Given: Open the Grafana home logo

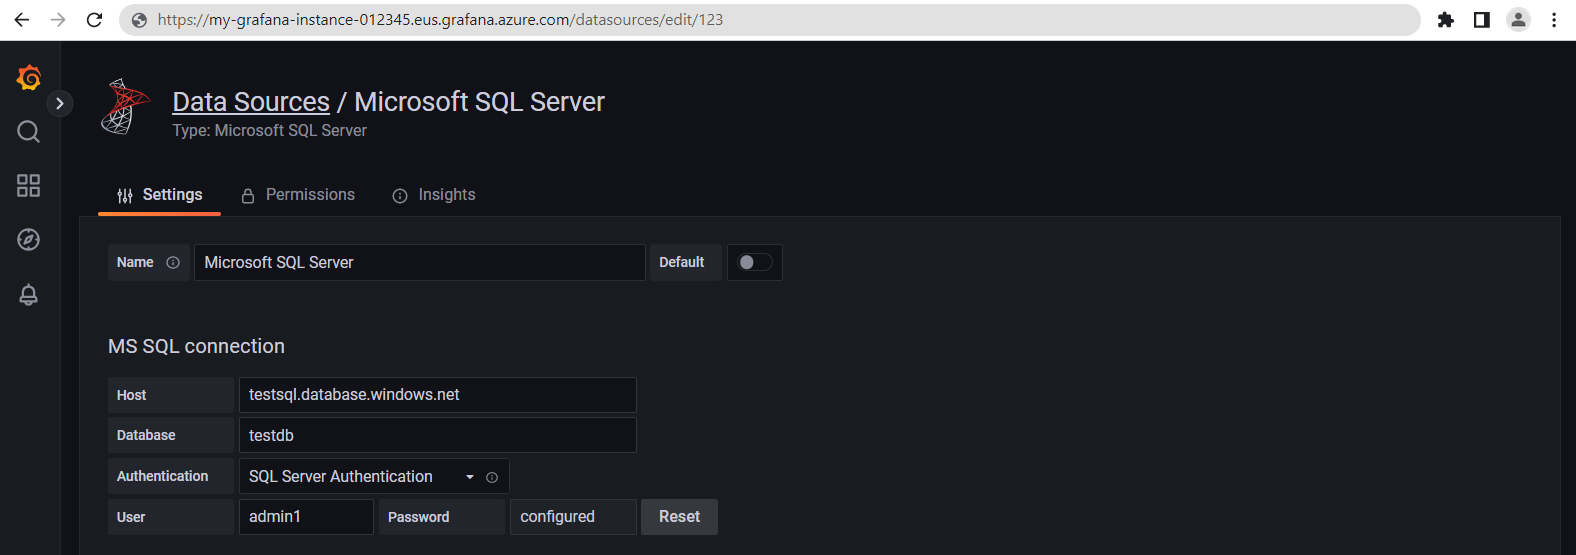Looking at the screenshot, I should click(x=29, y=77).
